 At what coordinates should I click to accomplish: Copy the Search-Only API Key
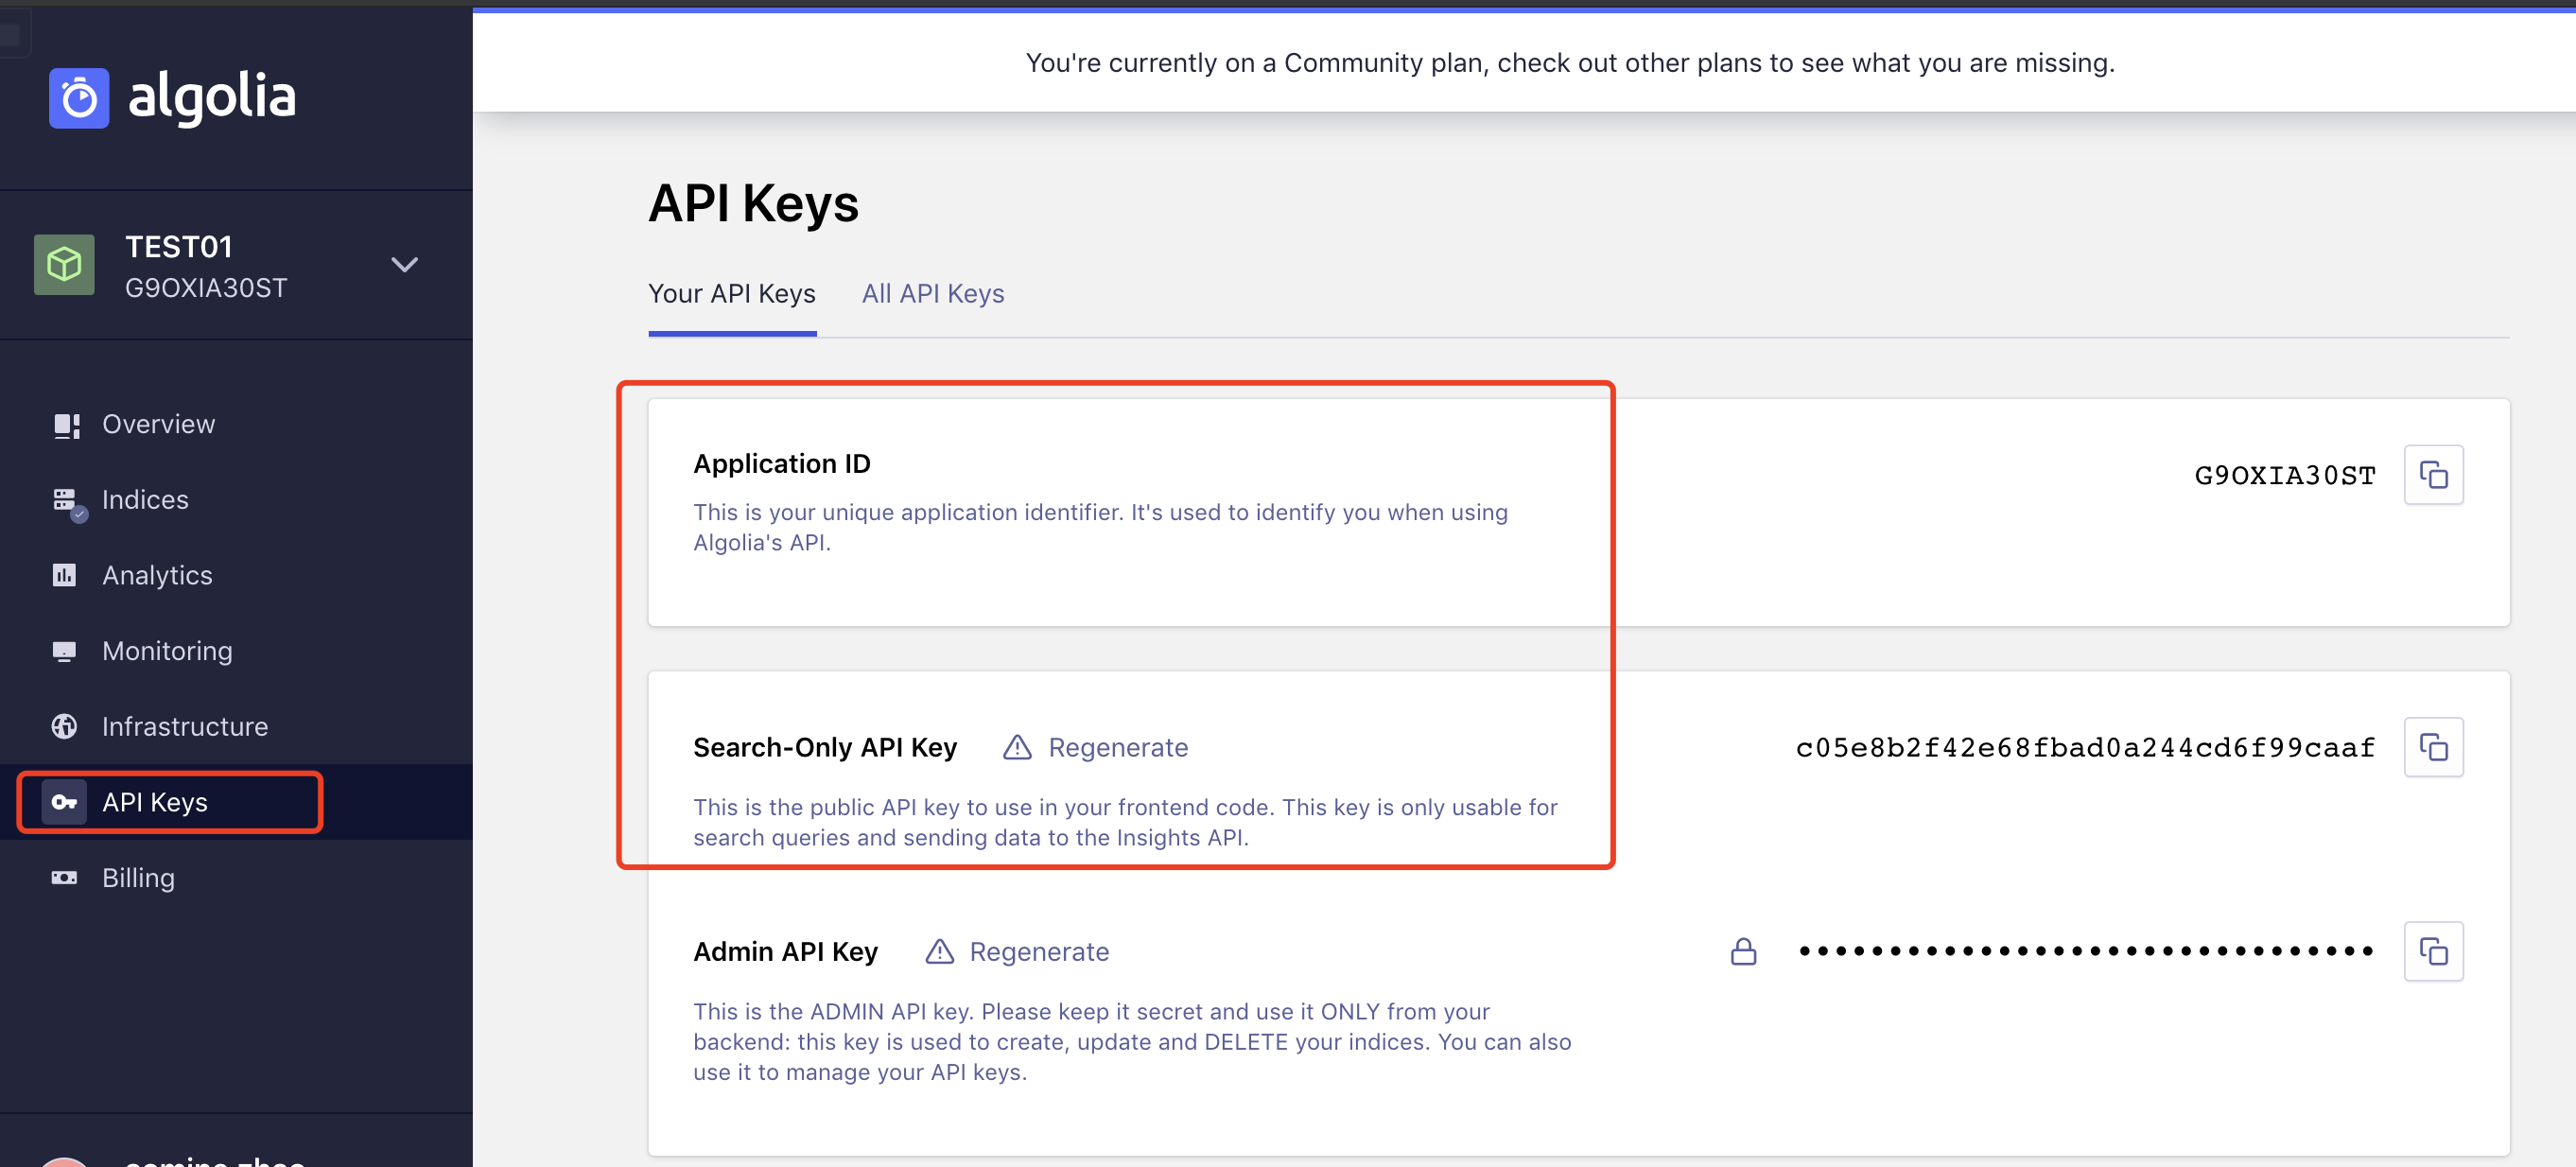pos(2432,747)
